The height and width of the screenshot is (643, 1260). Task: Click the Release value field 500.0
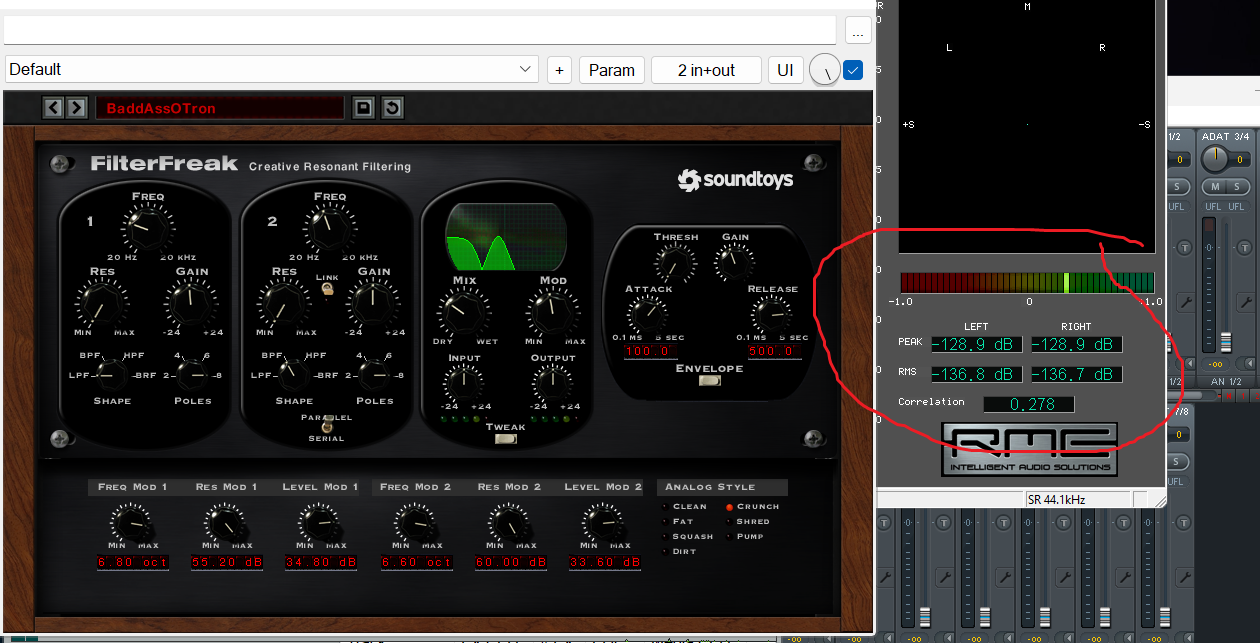pyautogui.click(x=775, y=351)
